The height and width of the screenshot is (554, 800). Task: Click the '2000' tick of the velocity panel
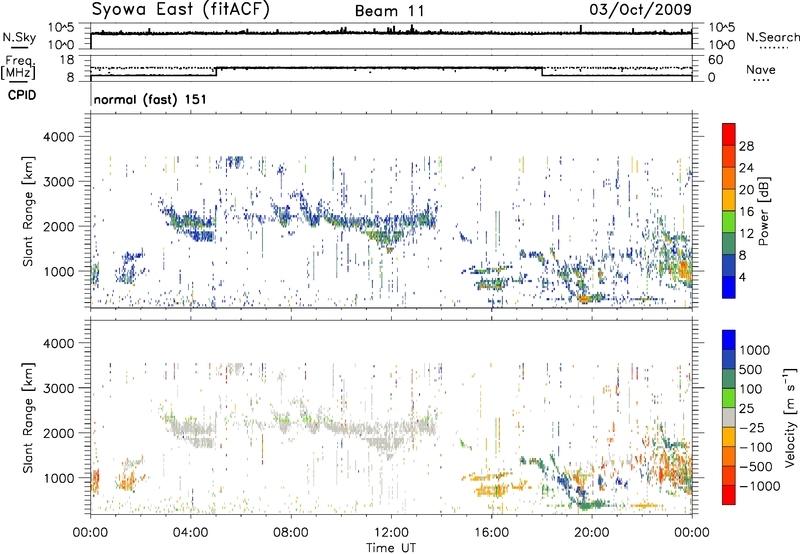click(58, 433)
